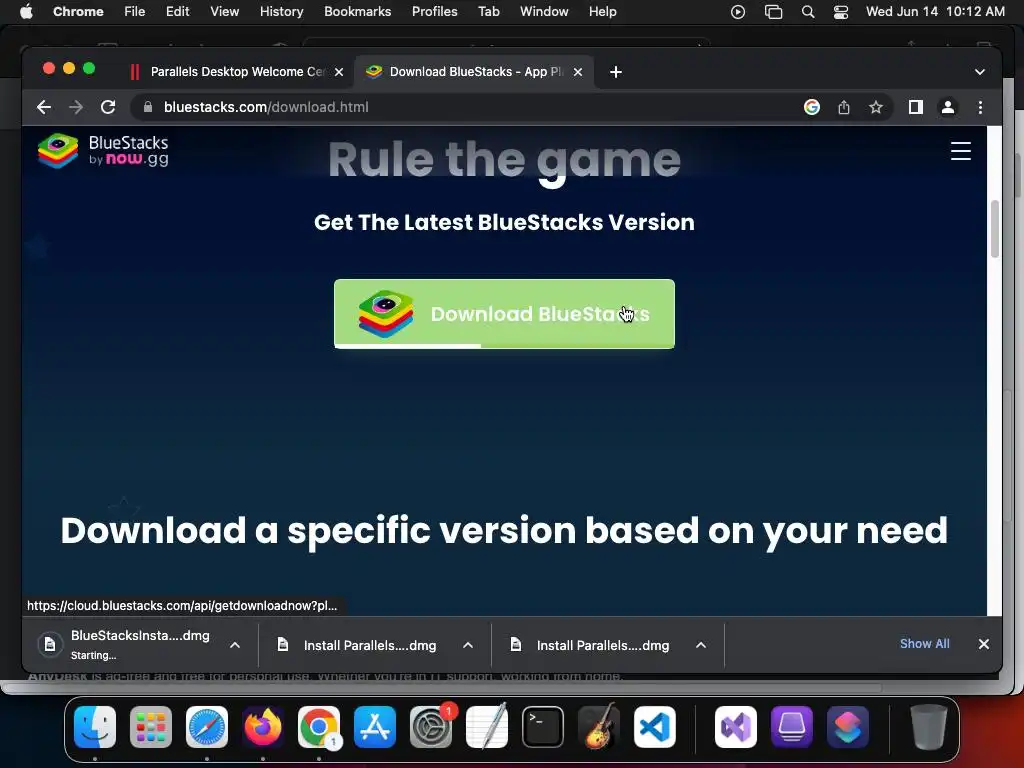Expand second Install Parallels dmg options

pyautogui.click(x=701, y=645)
